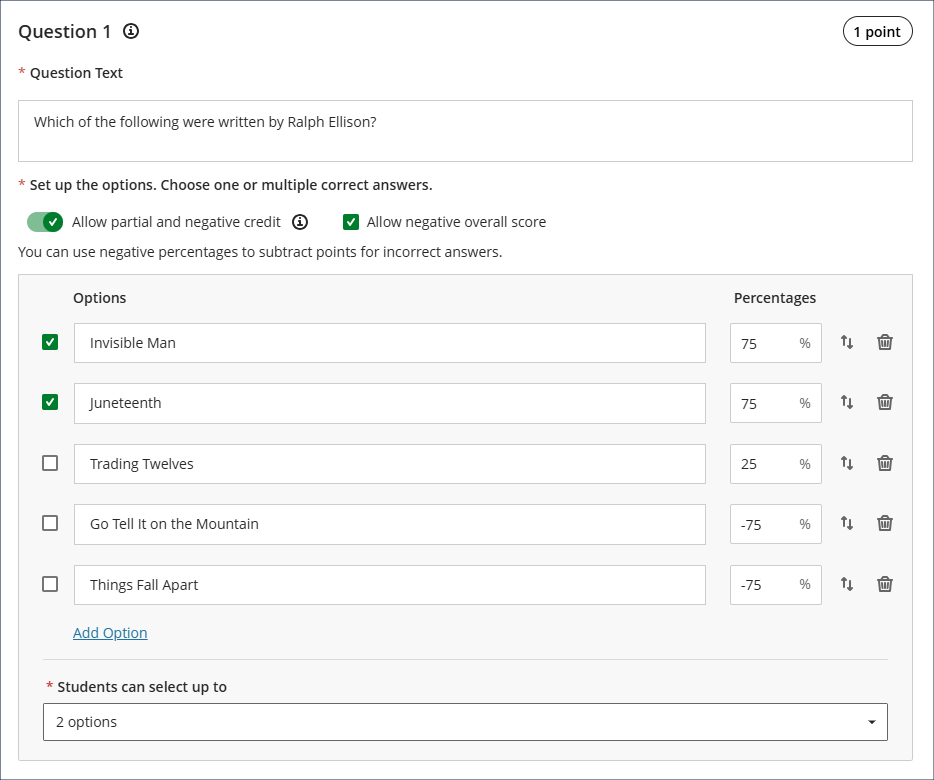
Task: Click the 1 point button
Action: click(877, 32)
